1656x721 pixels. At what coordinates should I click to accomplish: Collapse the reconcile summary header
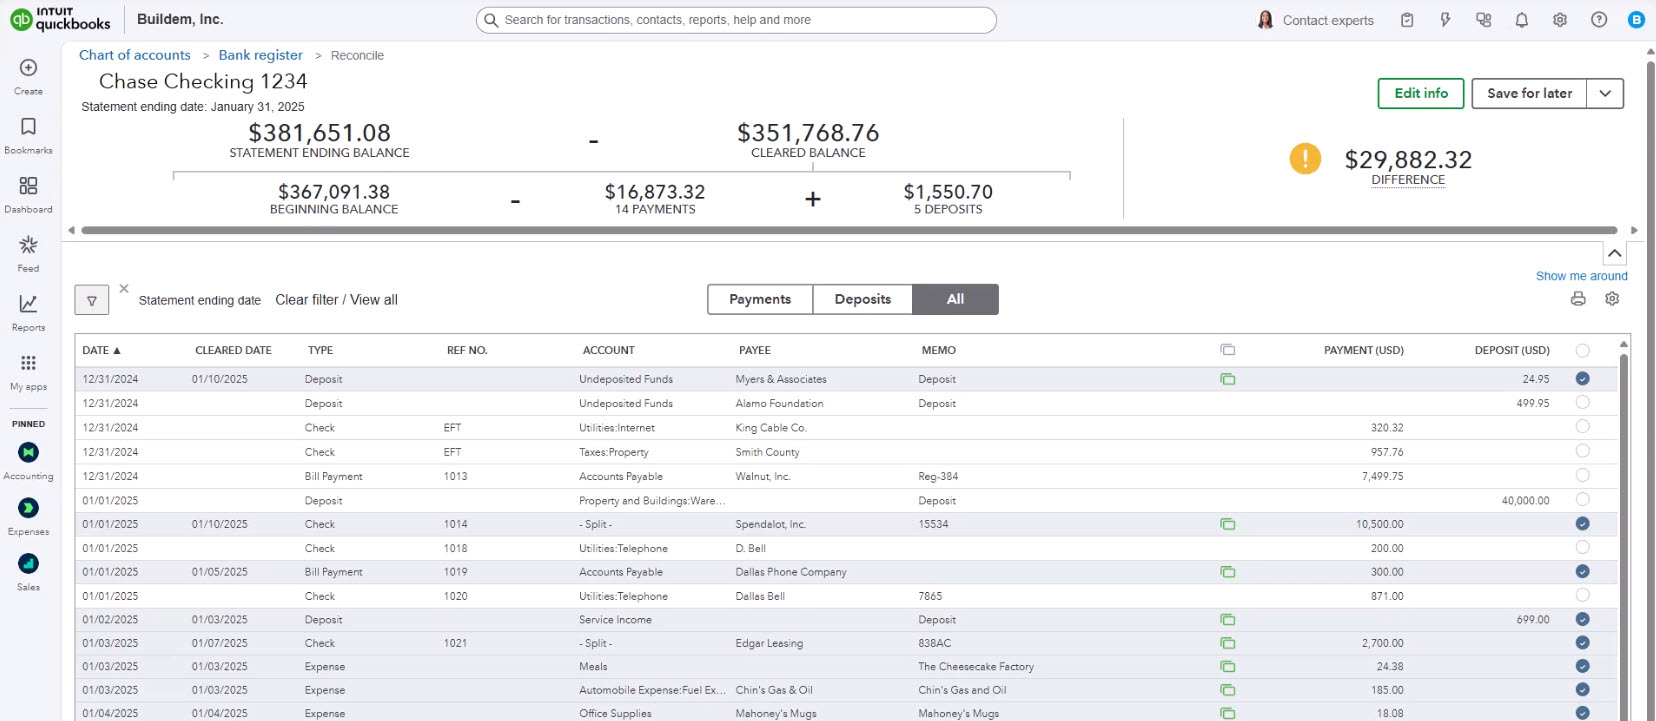click(x=1615, y=253)
